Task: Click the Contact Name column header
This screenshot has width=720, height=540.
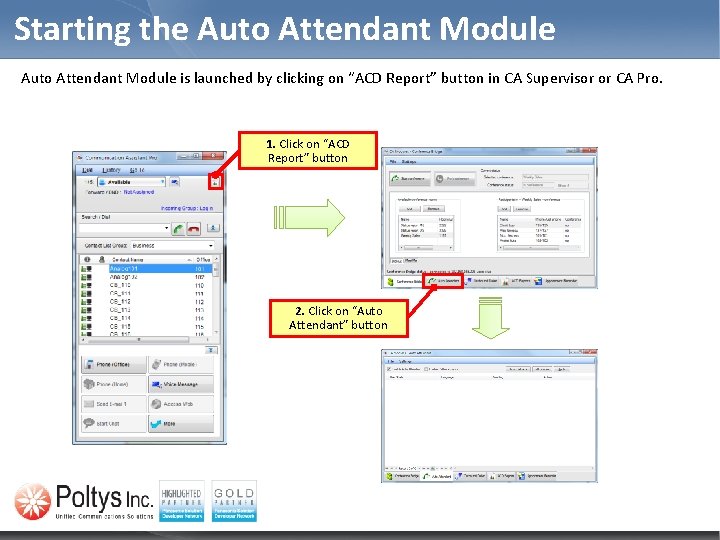Action: (x=151, y=260)
